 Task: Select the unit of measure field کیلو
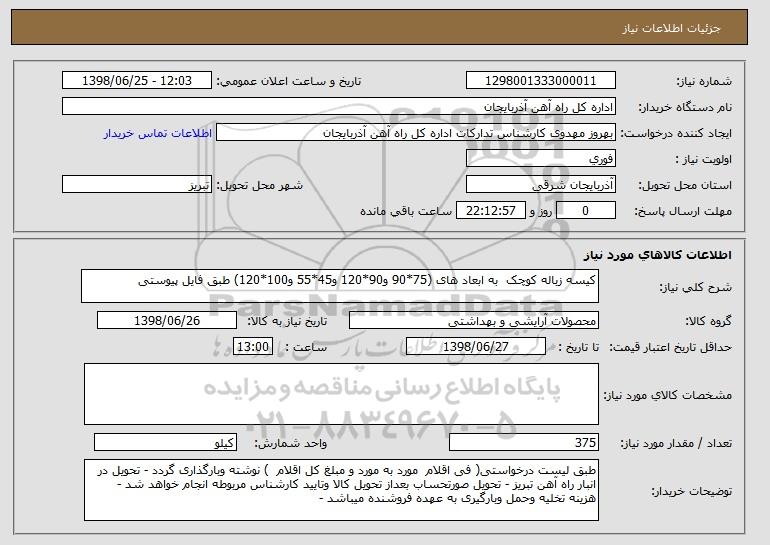point(165,442)
